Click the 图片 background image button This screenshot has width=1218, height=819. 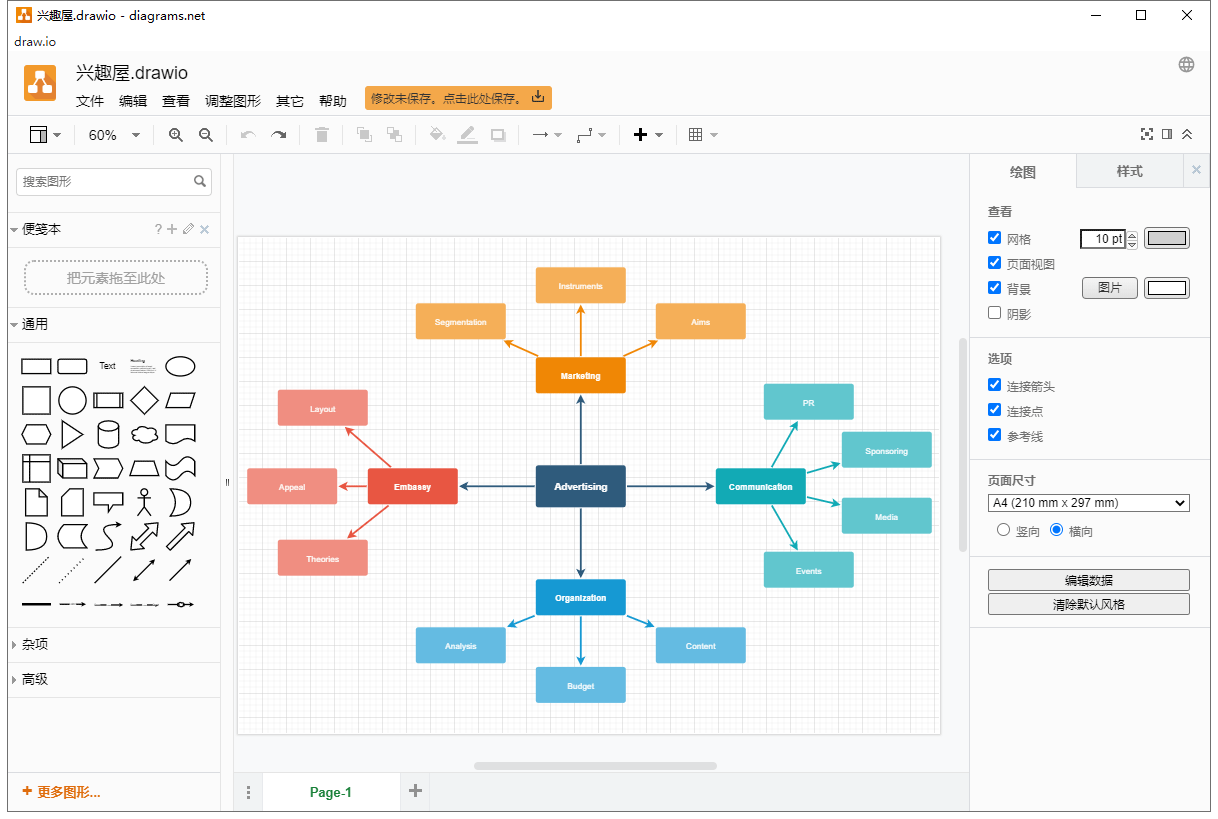pos(1110,288)
